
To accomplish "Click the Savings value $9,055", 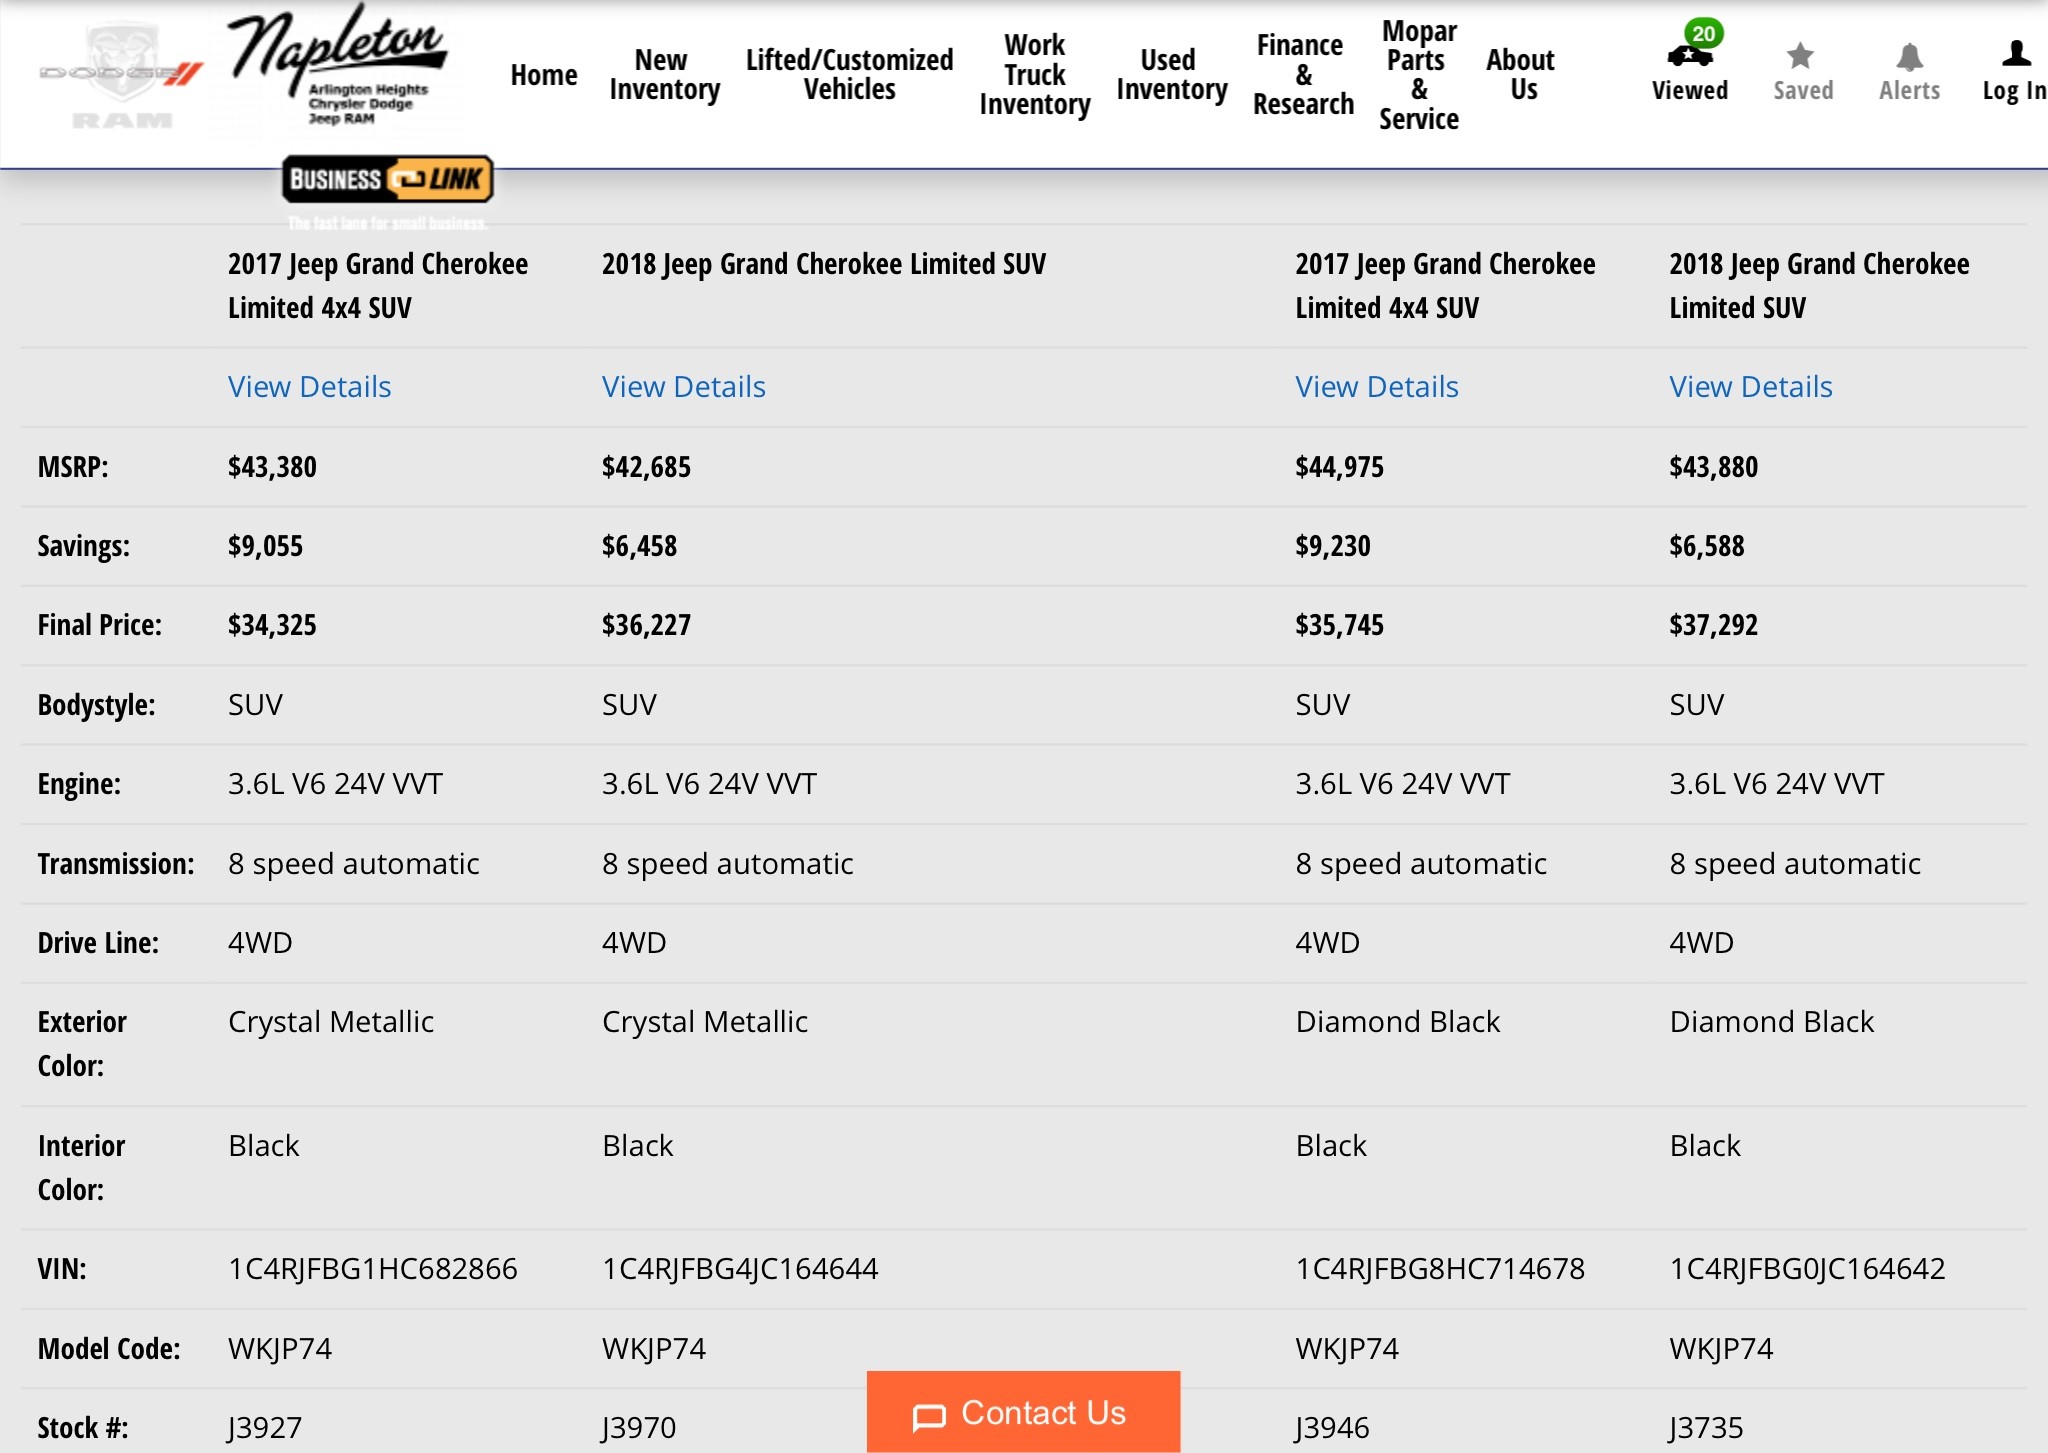I will (265, 546).
